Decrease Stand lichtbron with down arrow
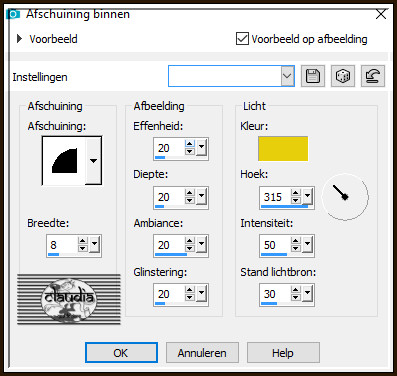Screen dimensions: 397x376 coord(296,298)
